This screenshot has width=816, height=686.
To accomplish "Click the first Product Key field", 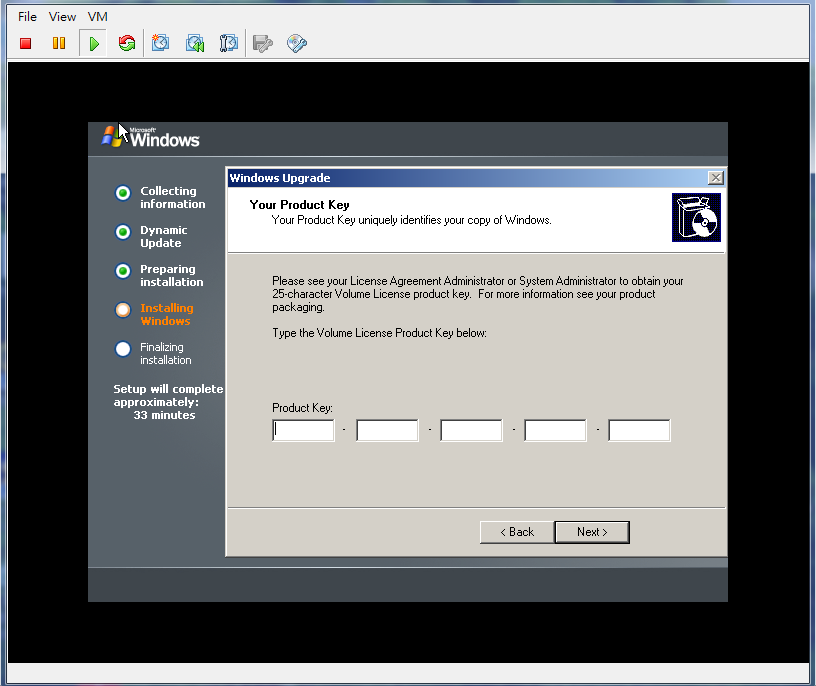I will tap(303, 430).
